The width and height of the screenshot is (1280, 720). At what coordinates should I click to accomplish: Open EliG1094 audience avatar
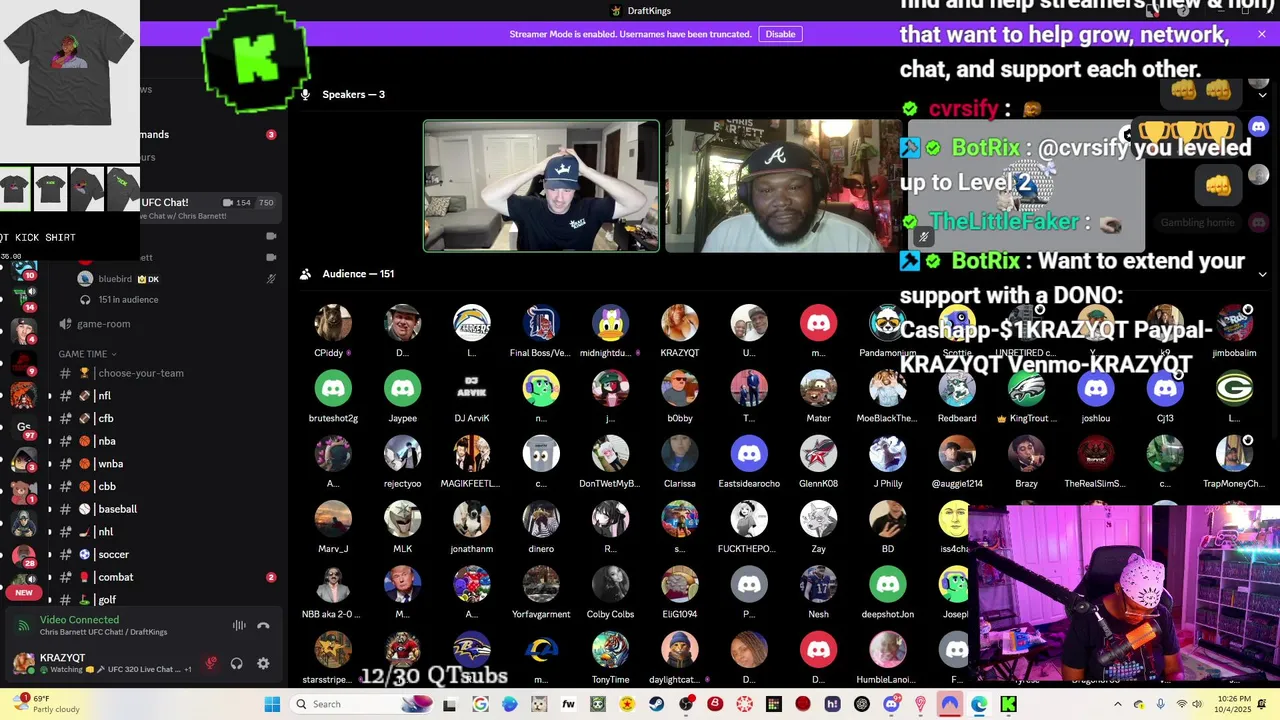click(x=680, y=584)
